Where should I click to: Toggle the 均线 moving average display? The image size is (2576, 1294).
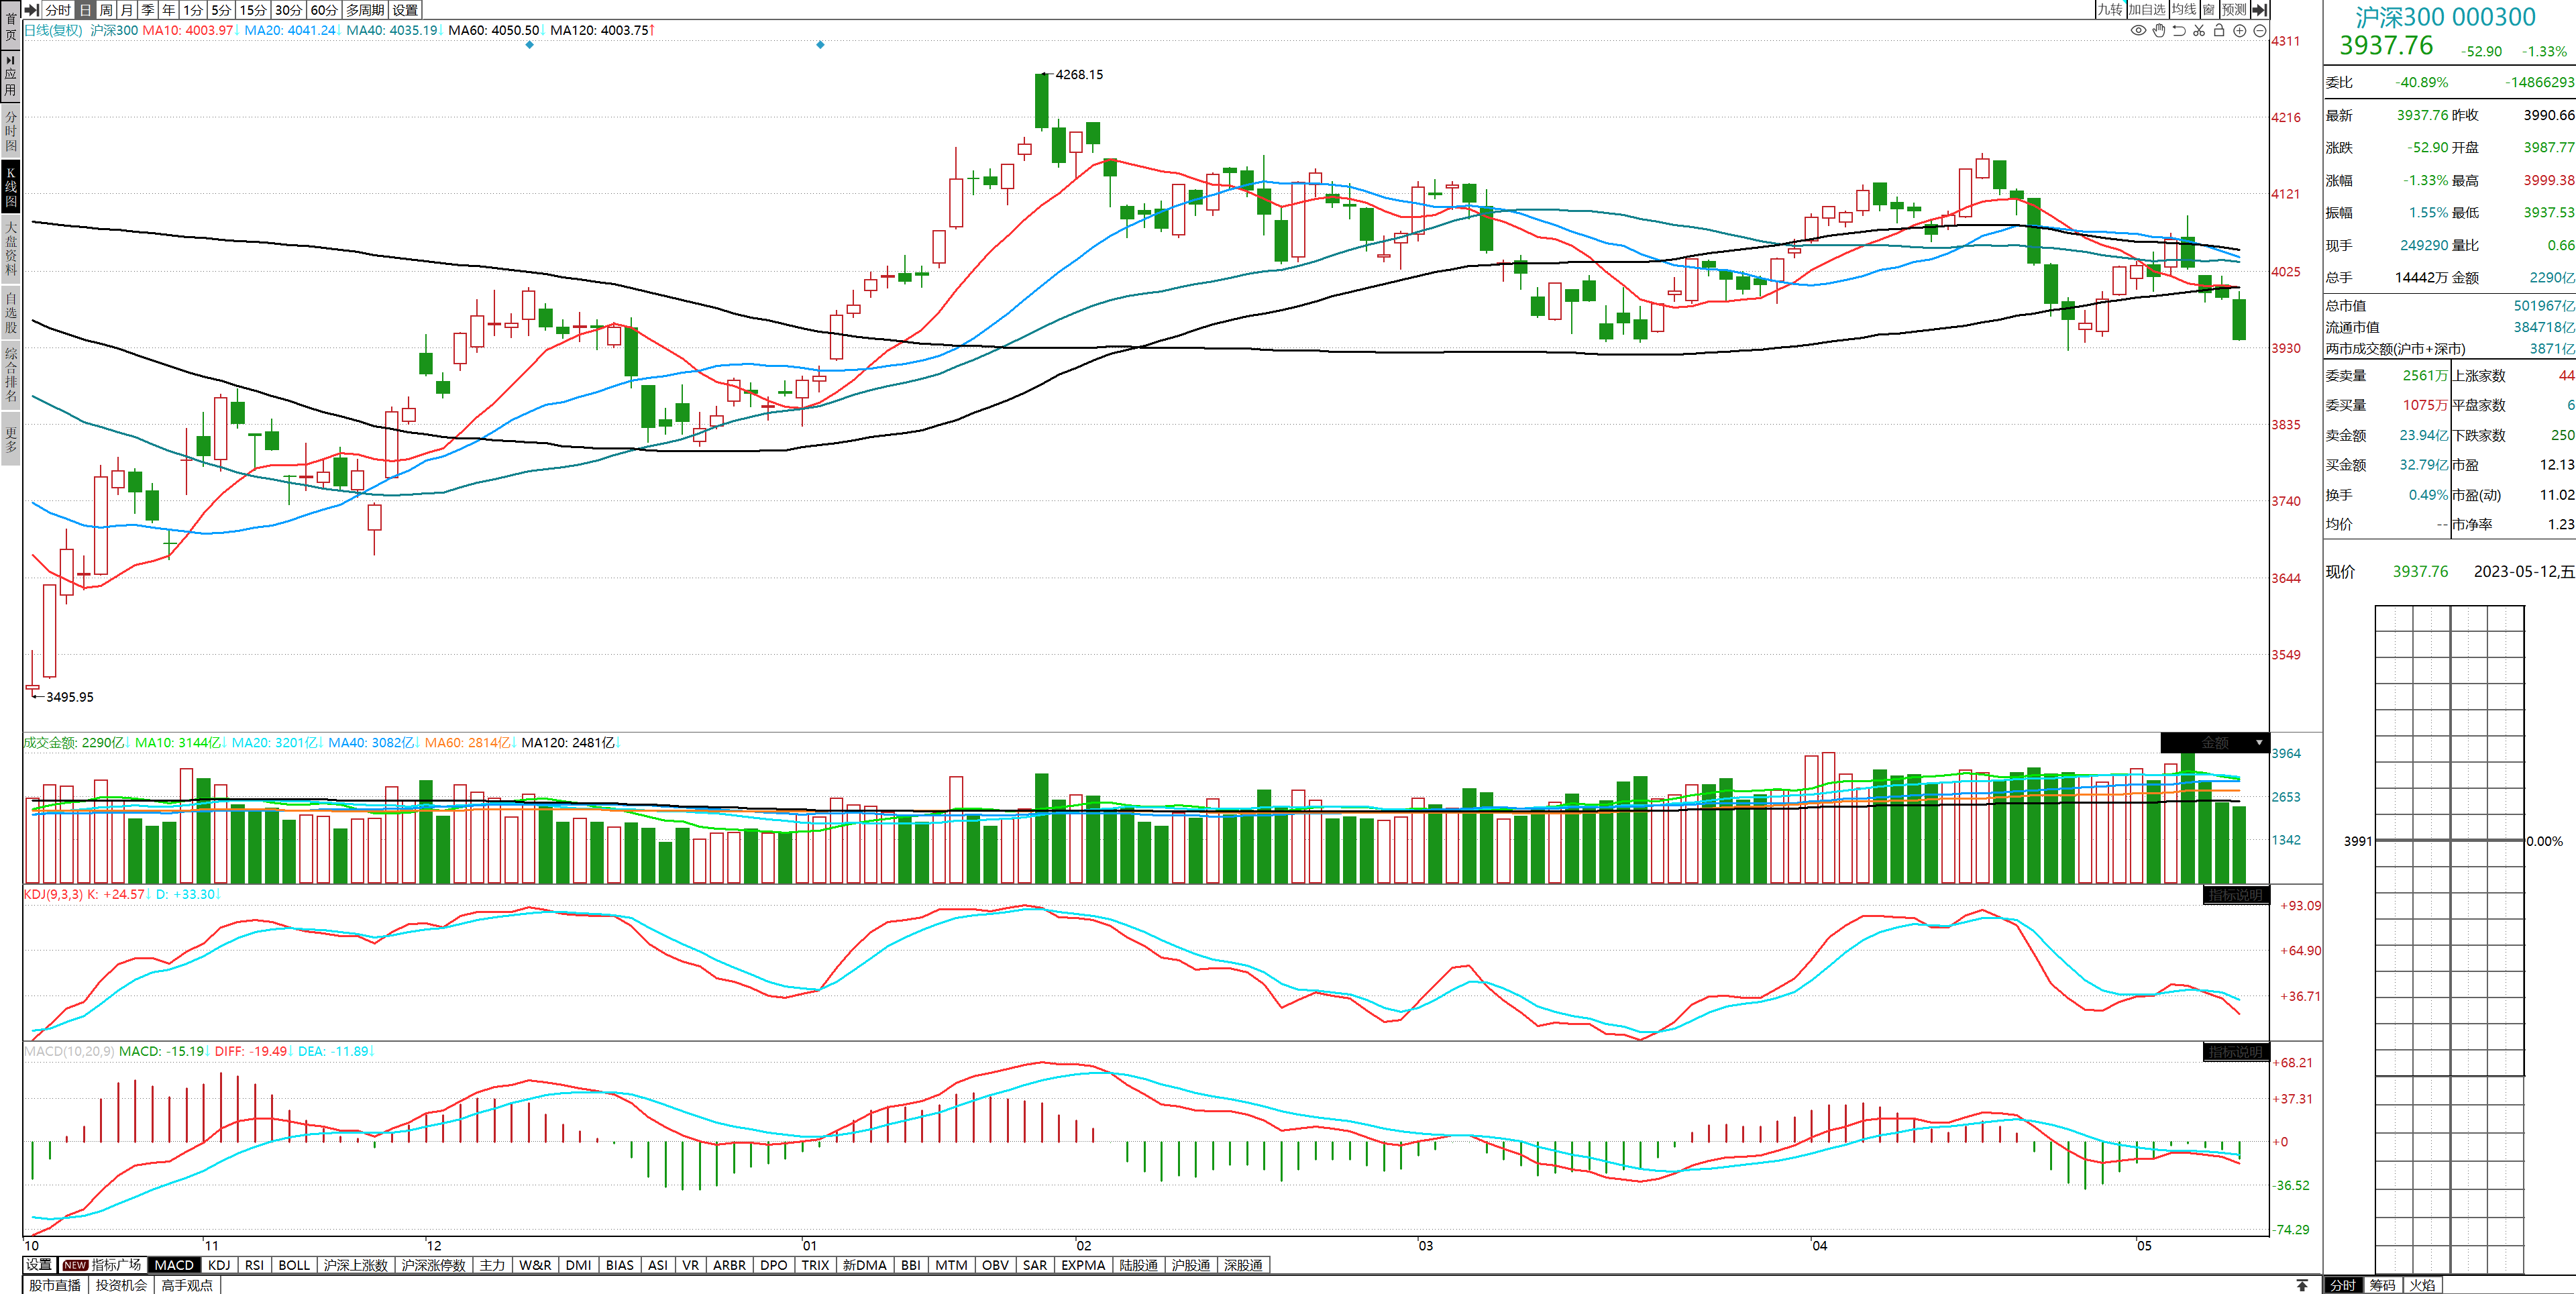pos(2184,9)
